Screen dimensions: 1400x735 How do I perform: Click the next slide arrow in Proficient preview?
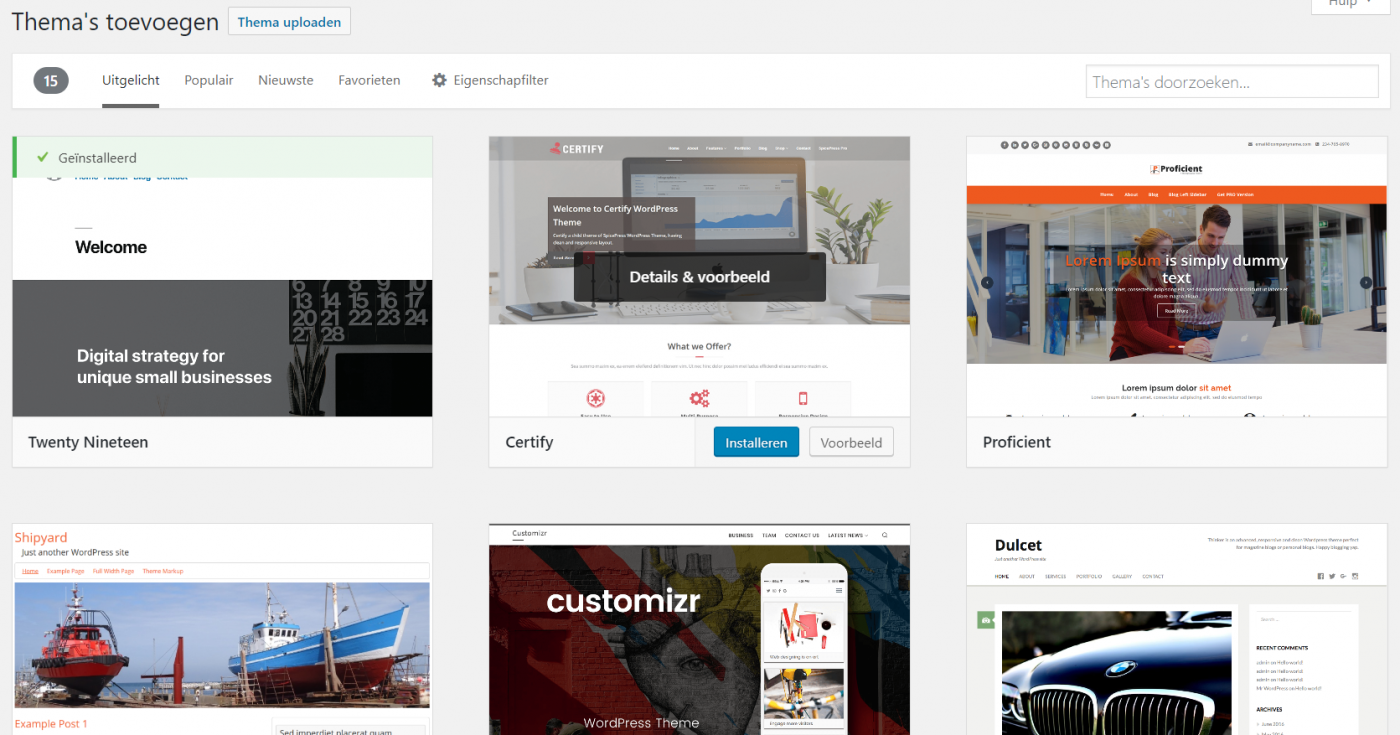click(x=1366, y=283)
